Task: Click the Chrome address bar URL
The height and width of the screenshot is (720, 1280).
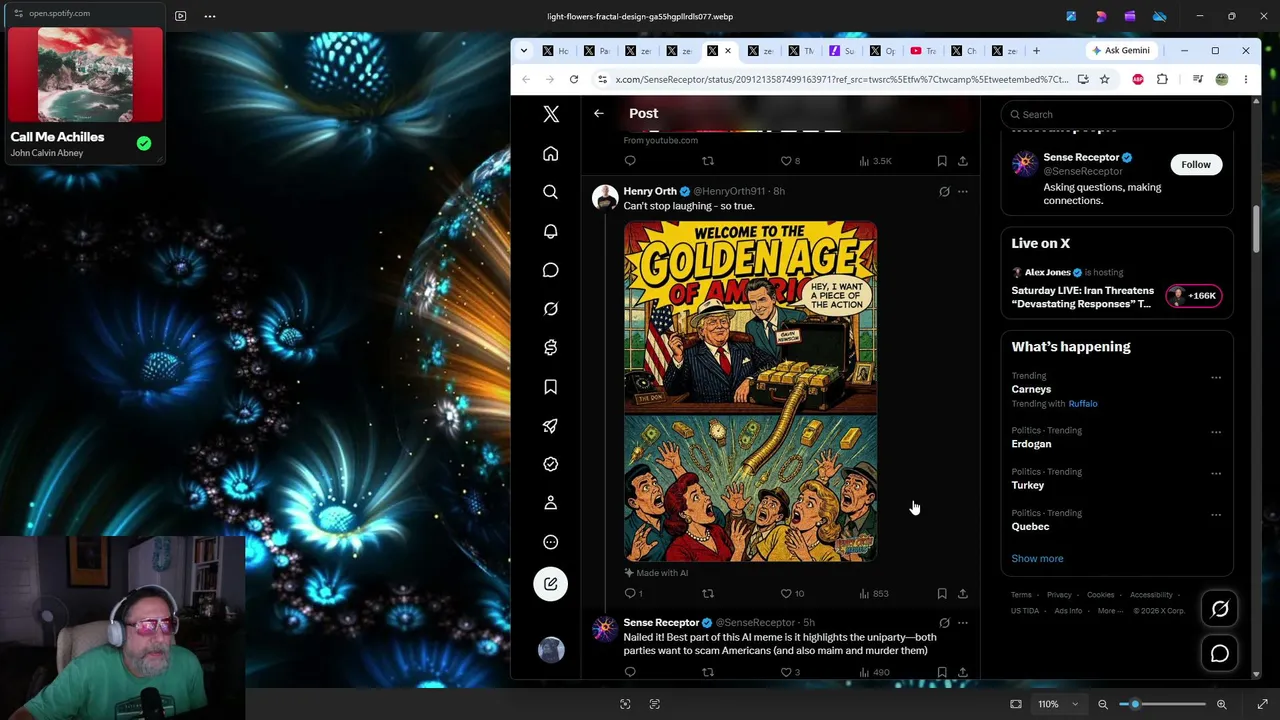Action: [841, 79]
